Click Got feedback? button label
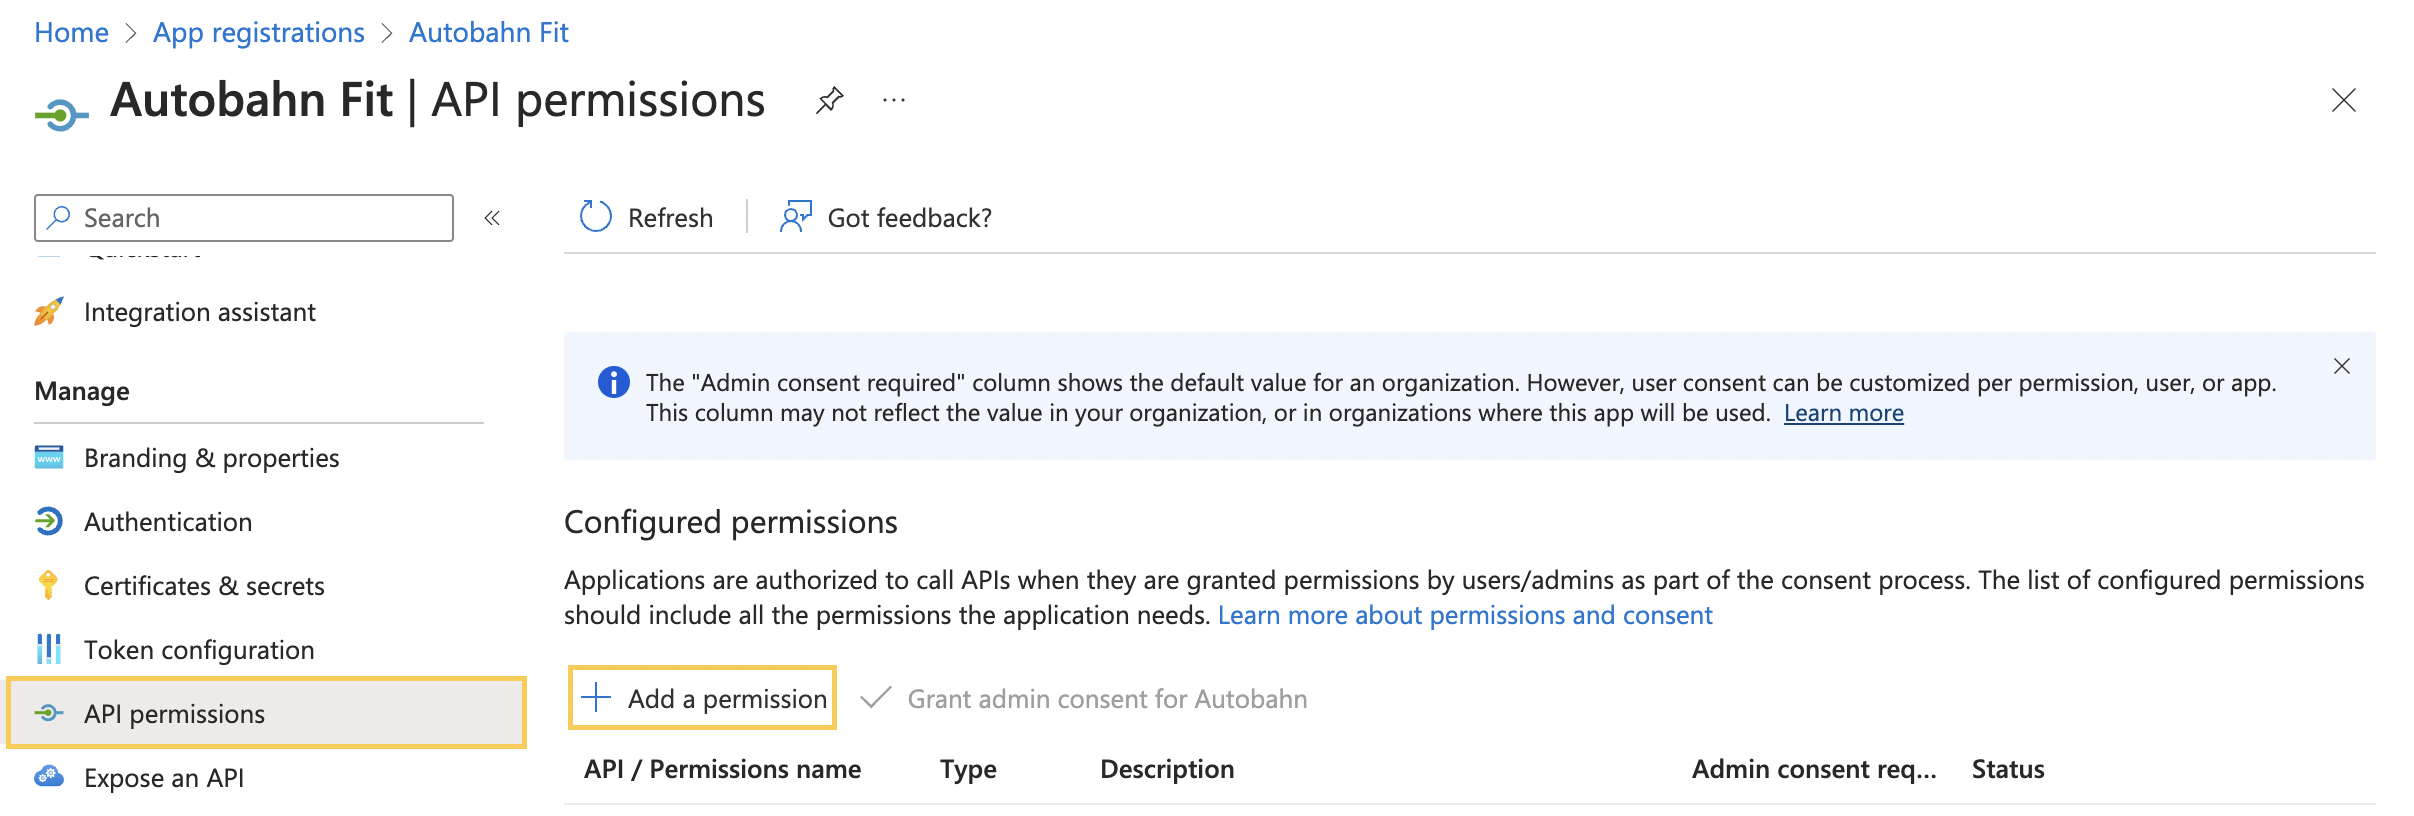The height and width of the screenshot is (816, 2414). (909, 217)
